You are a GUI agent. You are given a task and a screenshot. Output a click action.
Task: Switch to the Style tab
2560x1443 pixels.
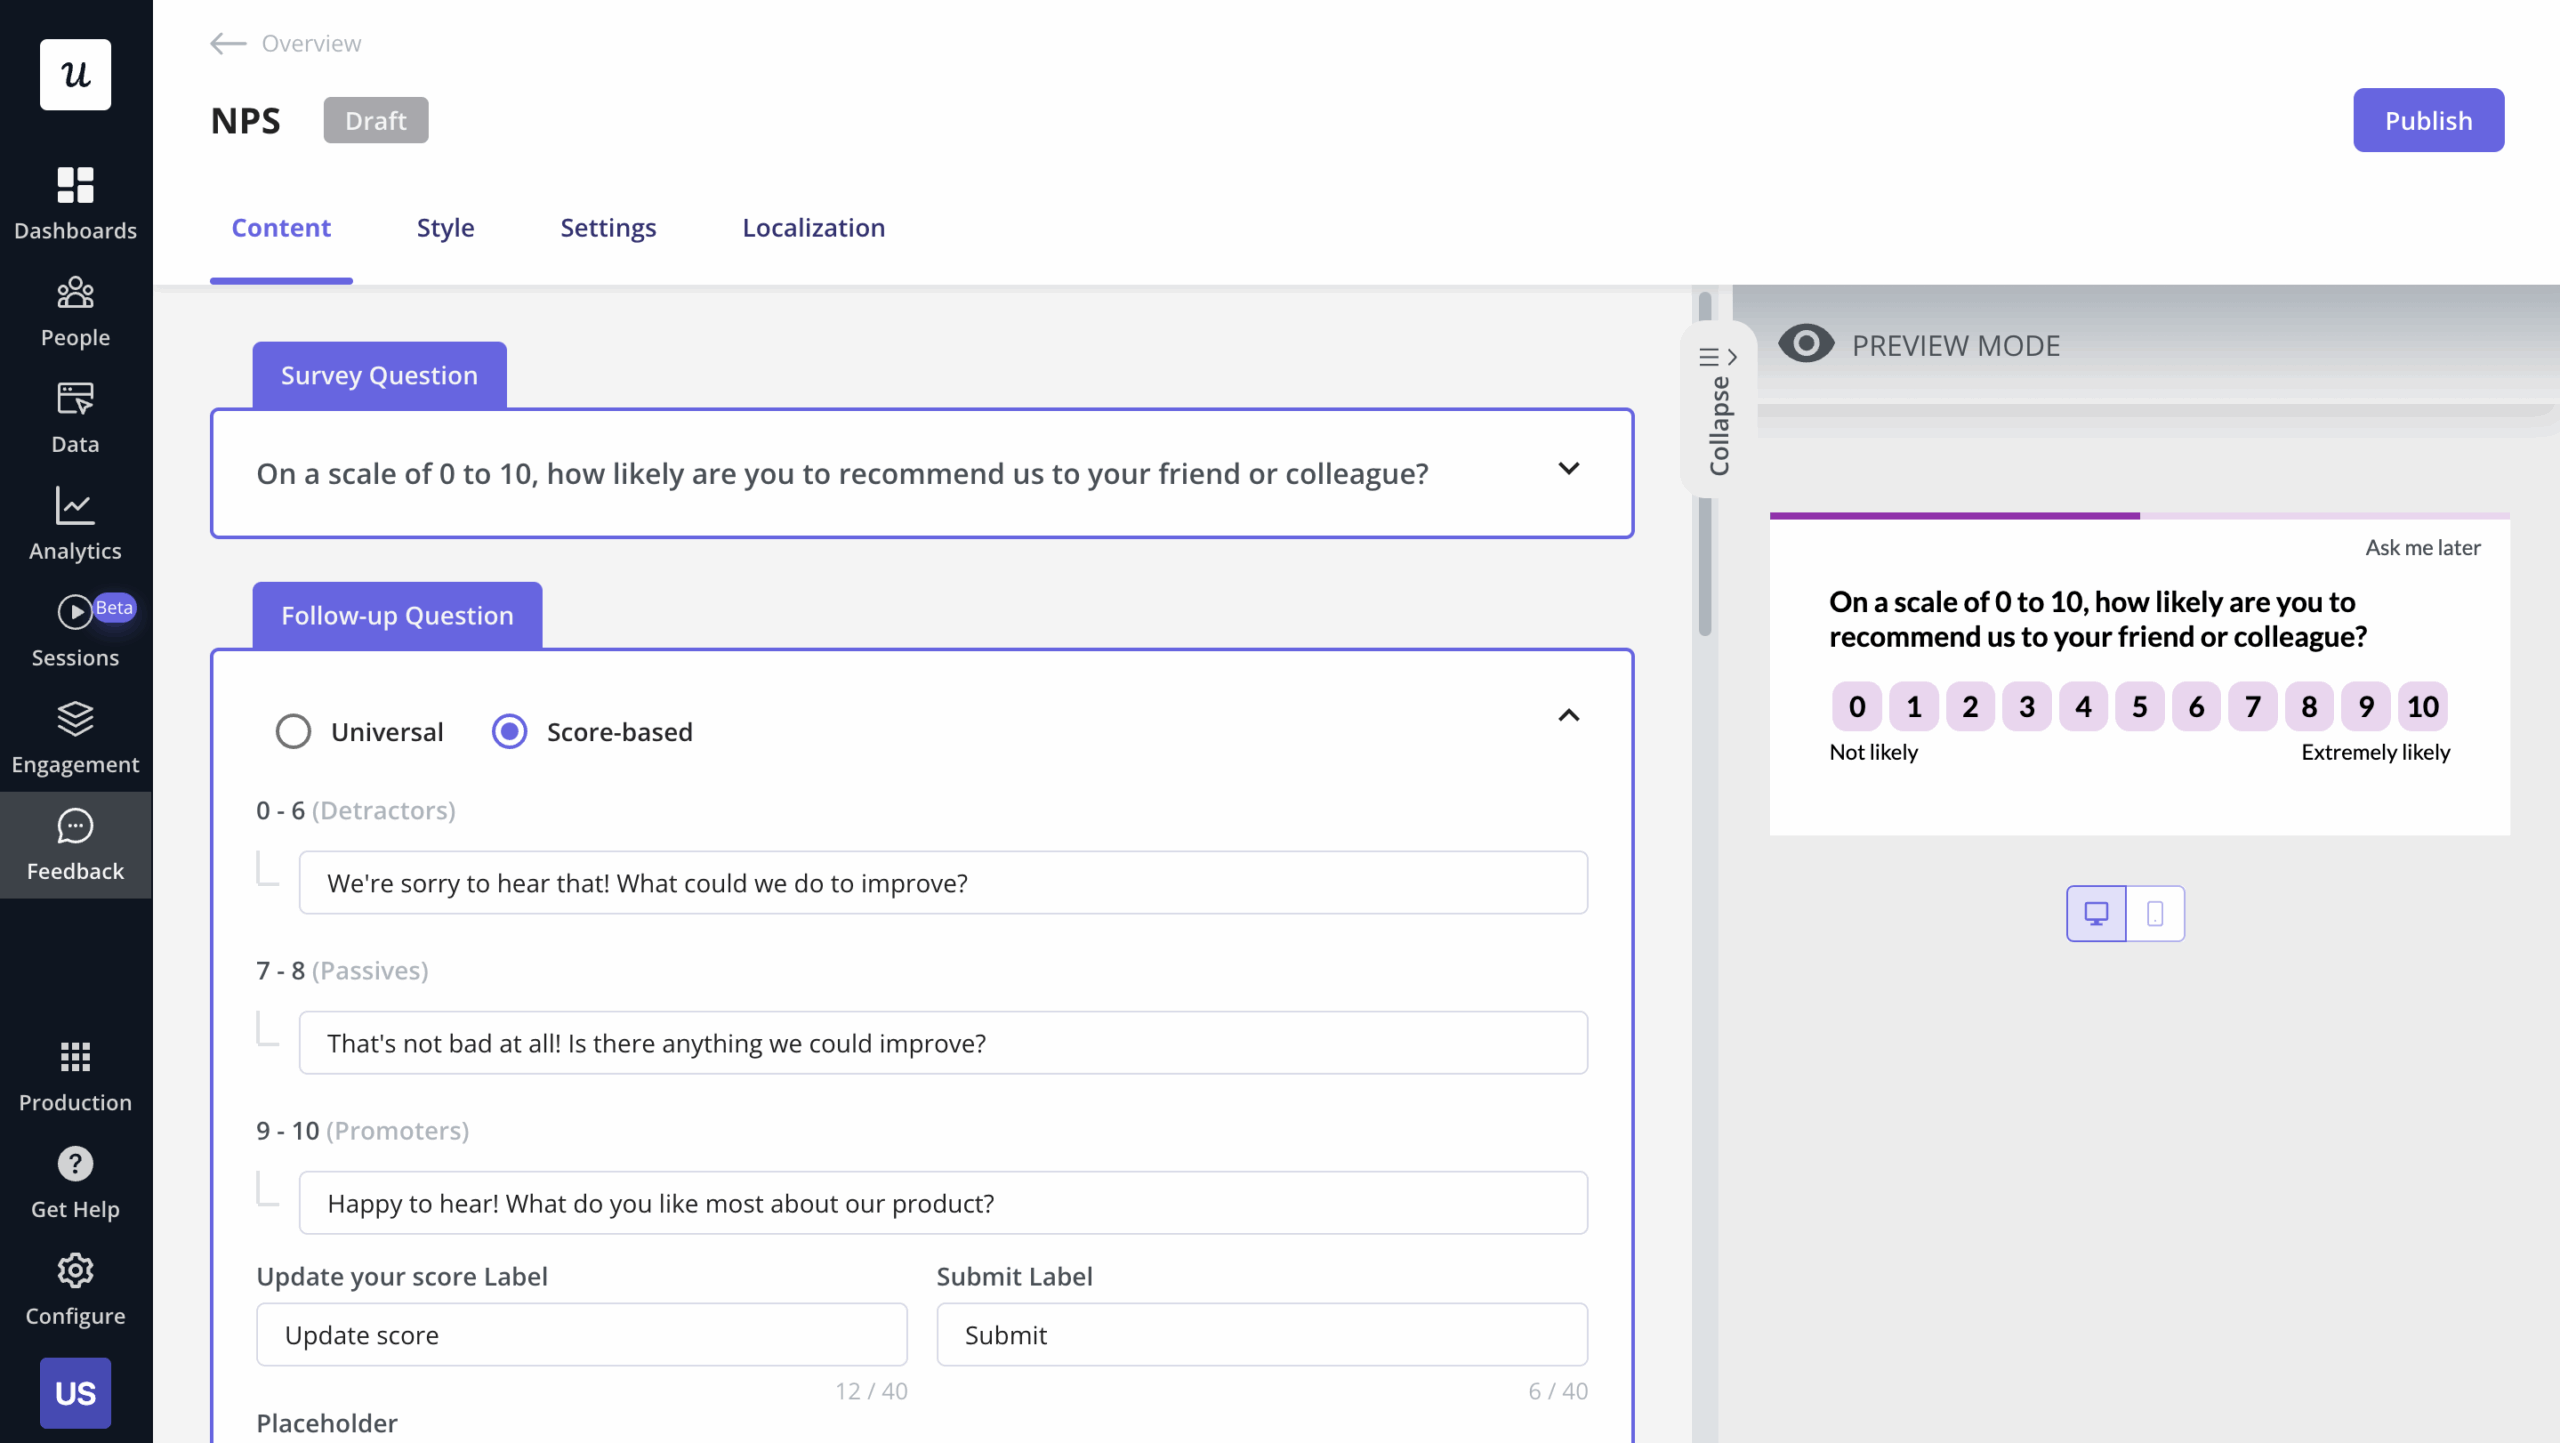tap(445, 228)
